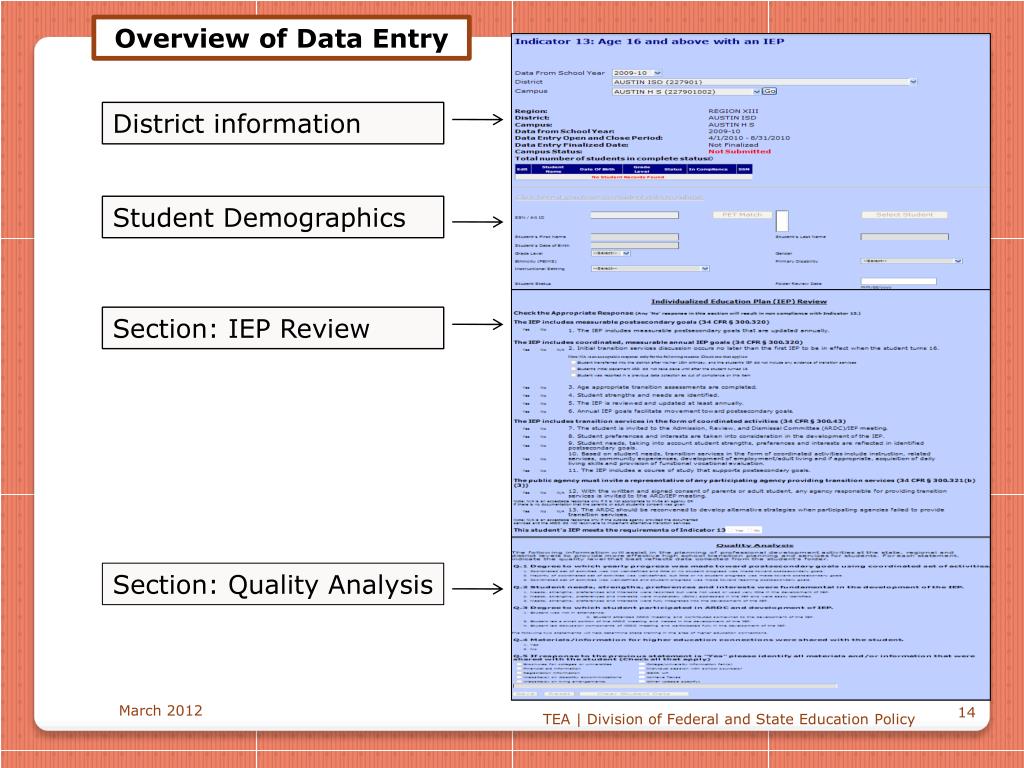This screenshot has width=1024, height=768.
Task: Open the Campus dropdown showing AUSTIN H S
Action: (x=686, y=91)
